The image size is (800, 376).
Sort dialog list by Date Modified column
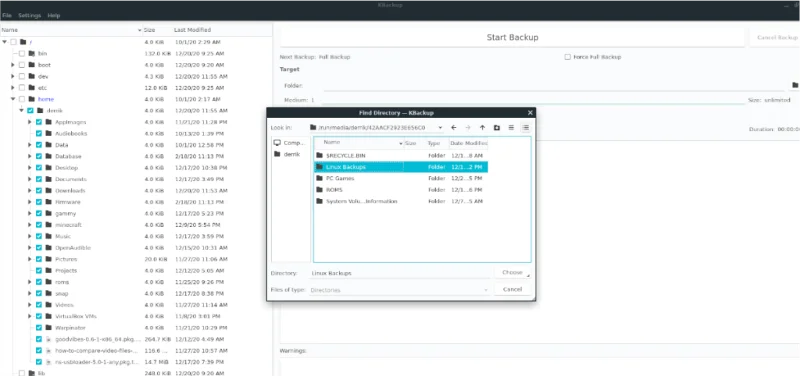[468, 143]
